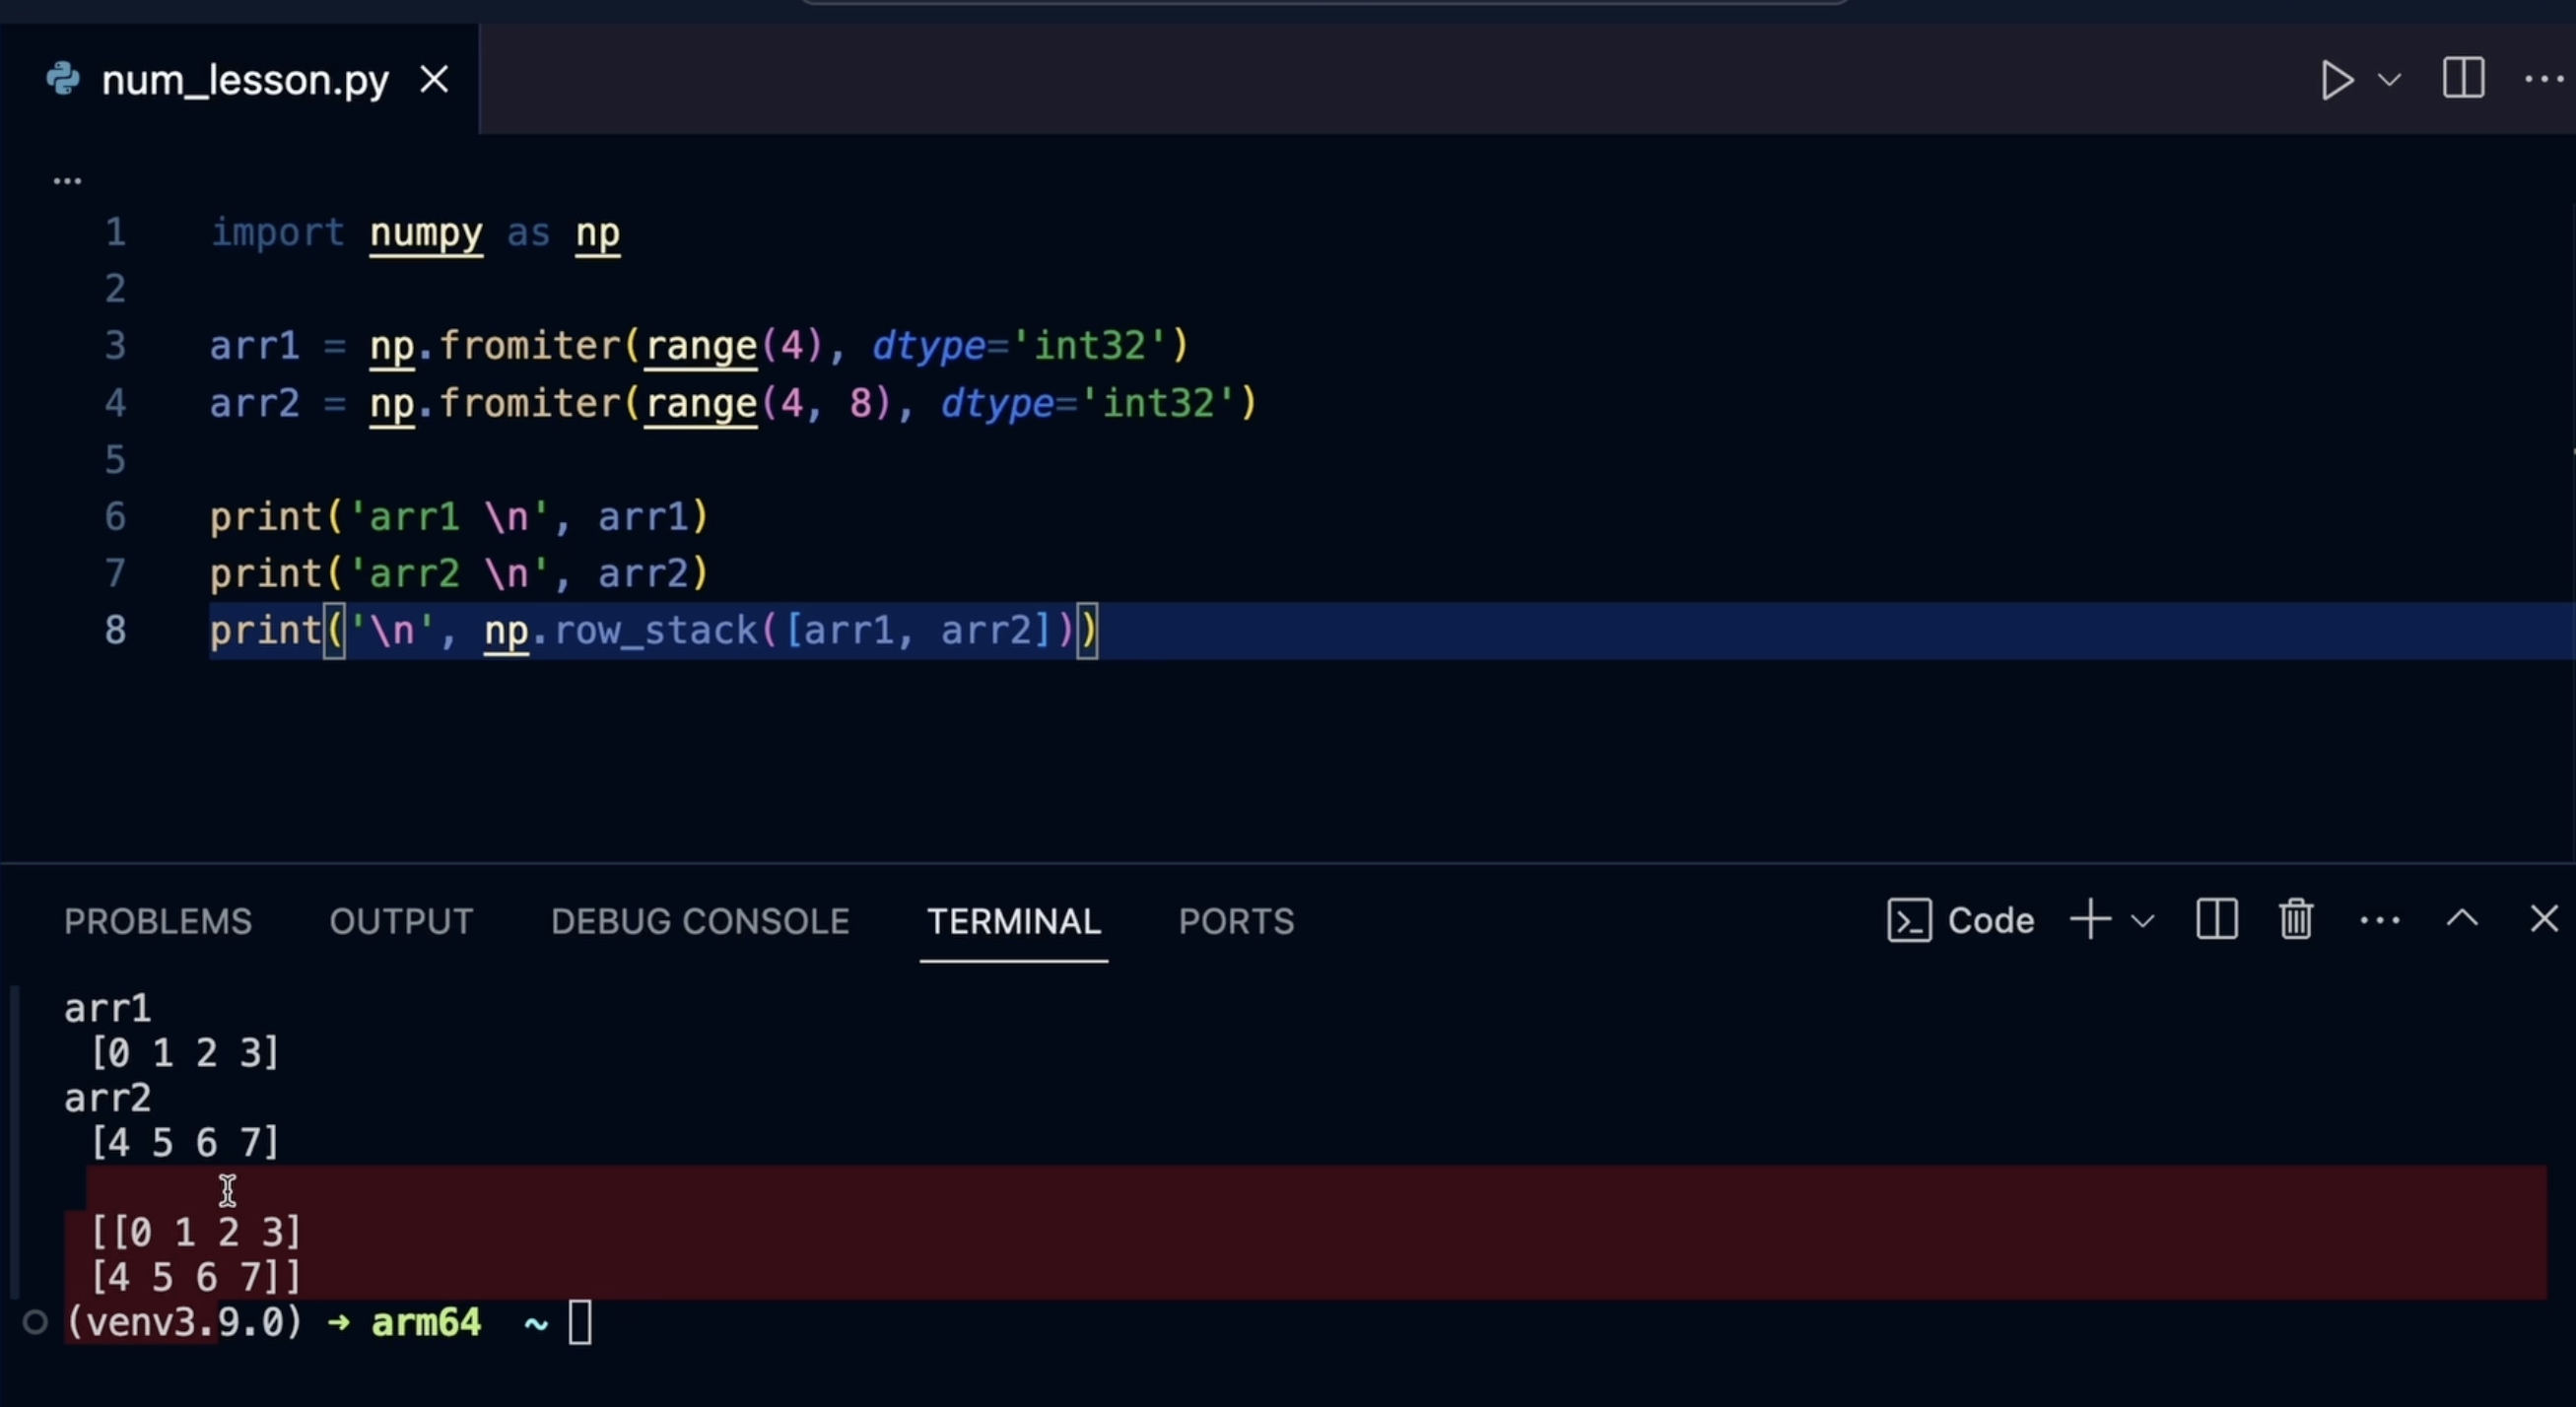Open editor more actions ellipsis
This screenshot has width=2576, height=1407.
tap(2544, 79)
